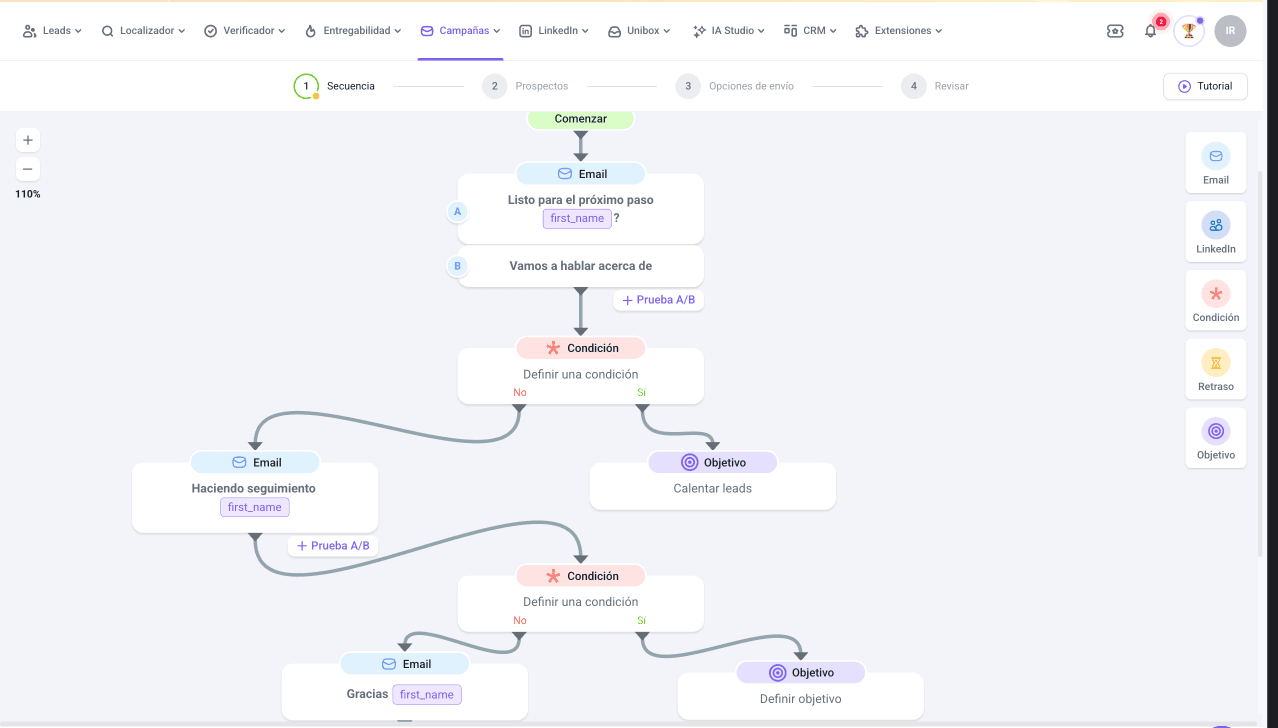Click first_name tag in Gracias email
The height and width of the screenshot is (728, 1278).
[427, 695]
